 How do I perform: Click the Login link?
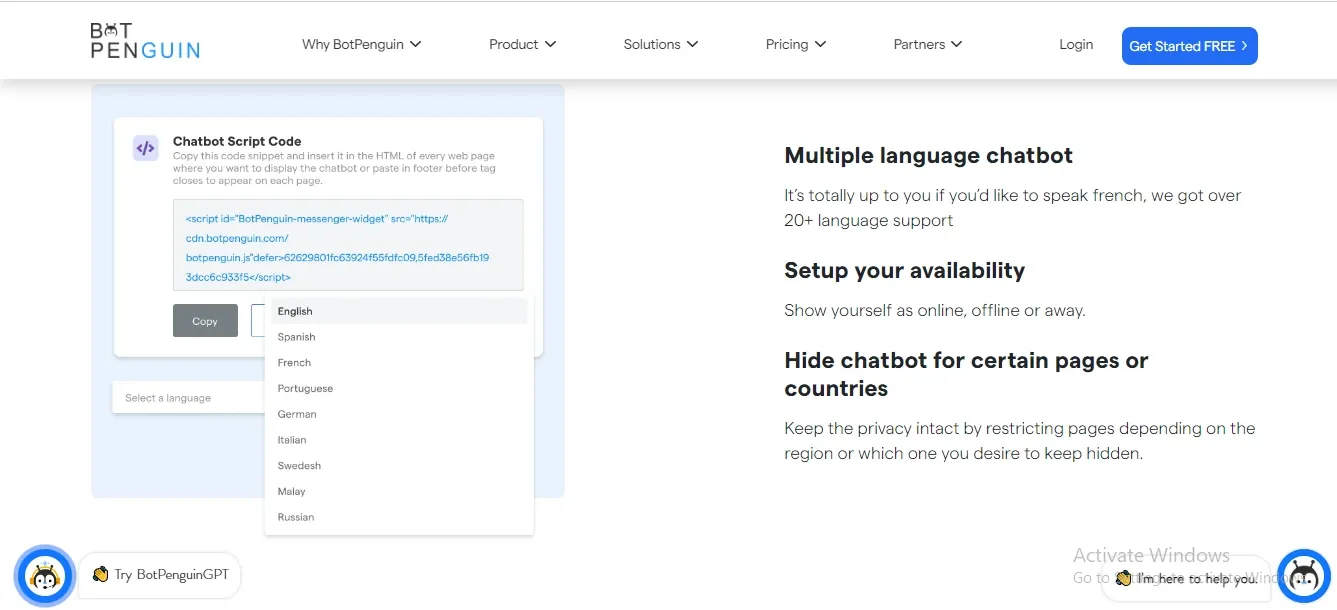point(1076,44)
